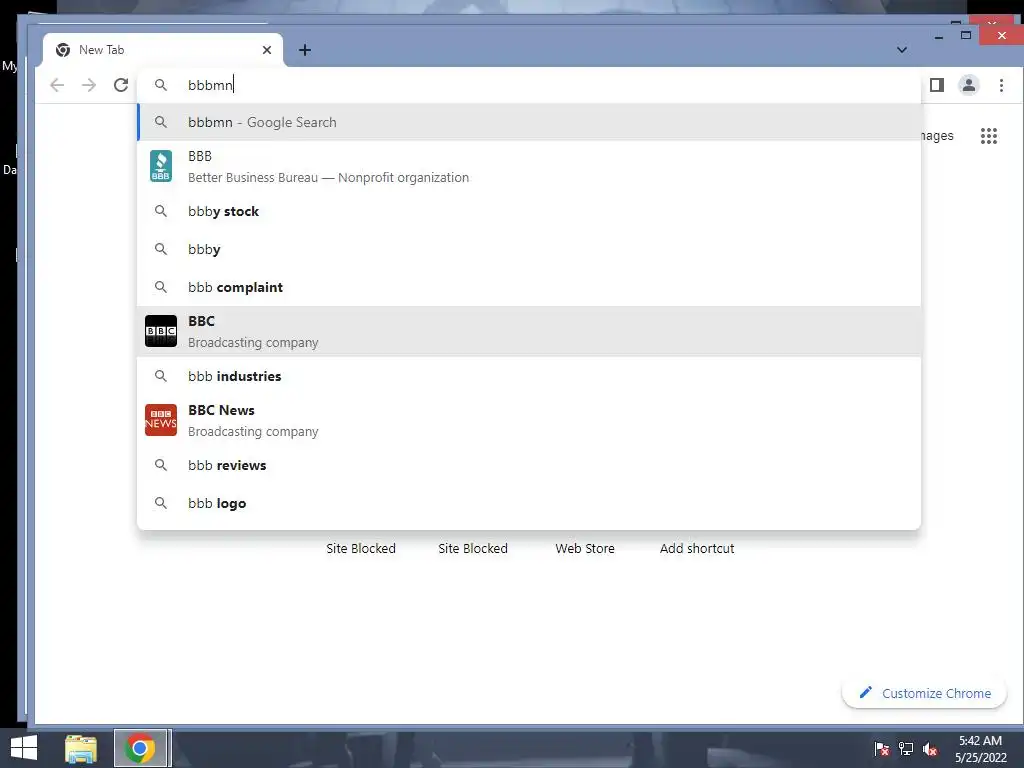Open the Windows Start menu
This screenshot has height=768, width=1024.
(x=24, y=748)
